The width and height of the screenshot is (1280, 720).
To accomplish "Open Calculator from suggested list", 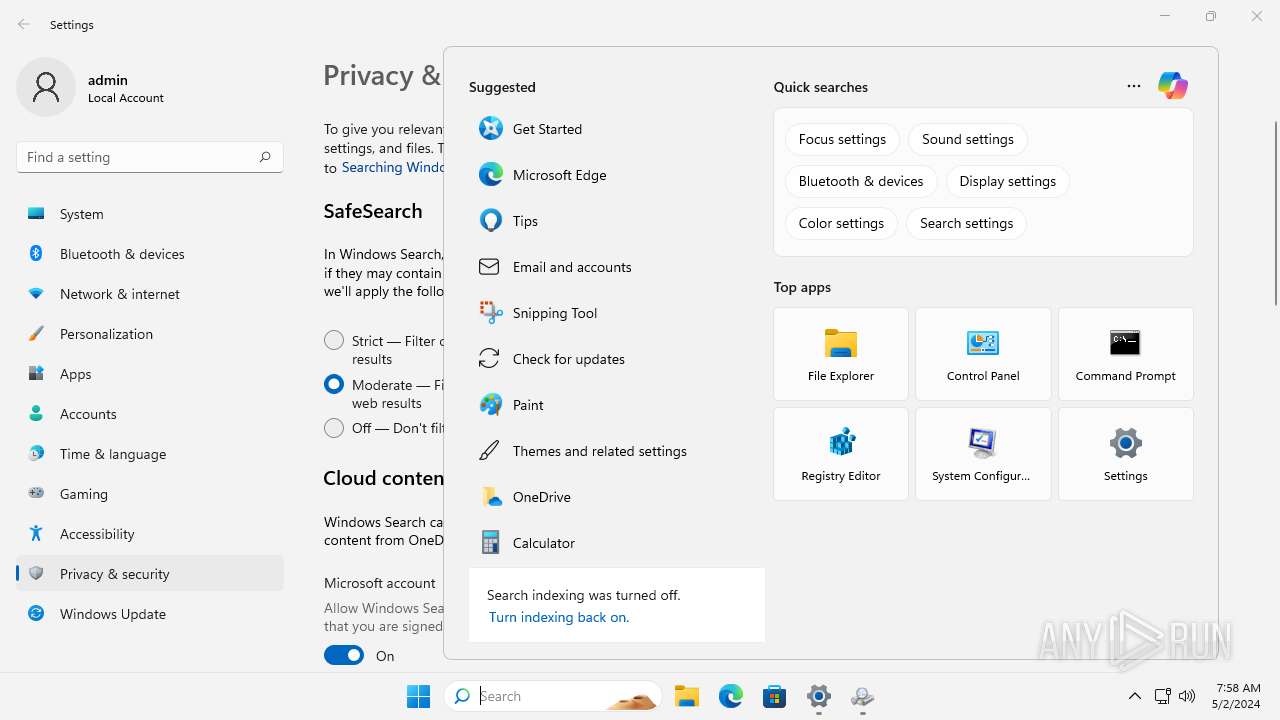I will click(x=616, y=543).
